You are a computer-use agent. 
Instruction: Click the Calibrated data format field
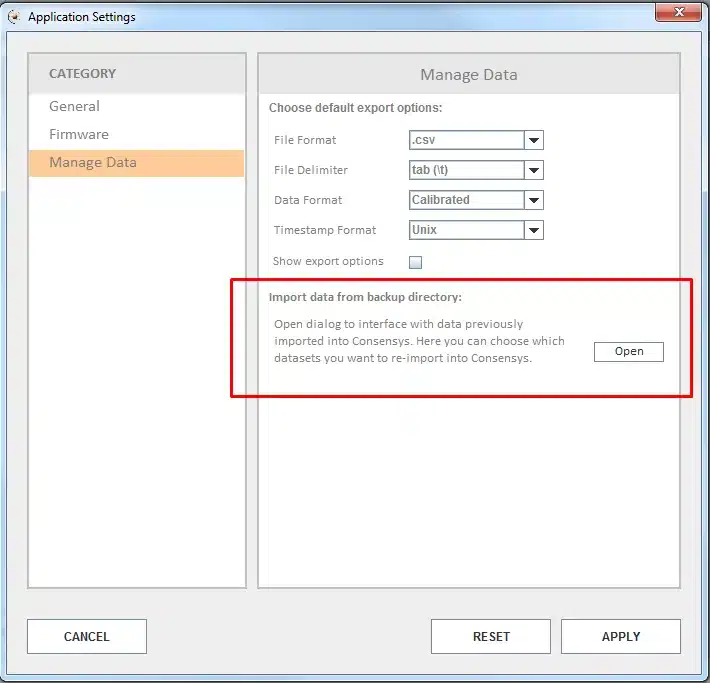pyautogui.click(x=467, y=200)
